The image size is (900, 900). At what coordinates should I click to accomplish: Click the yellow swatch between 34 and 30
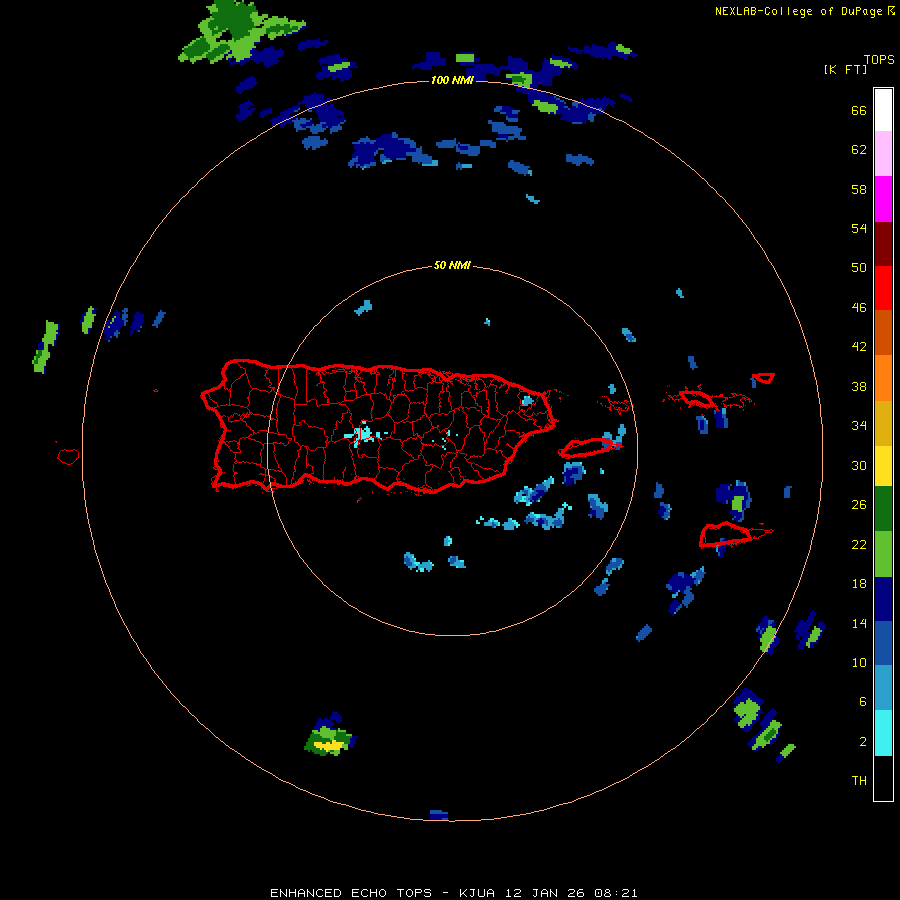point(883,465)
